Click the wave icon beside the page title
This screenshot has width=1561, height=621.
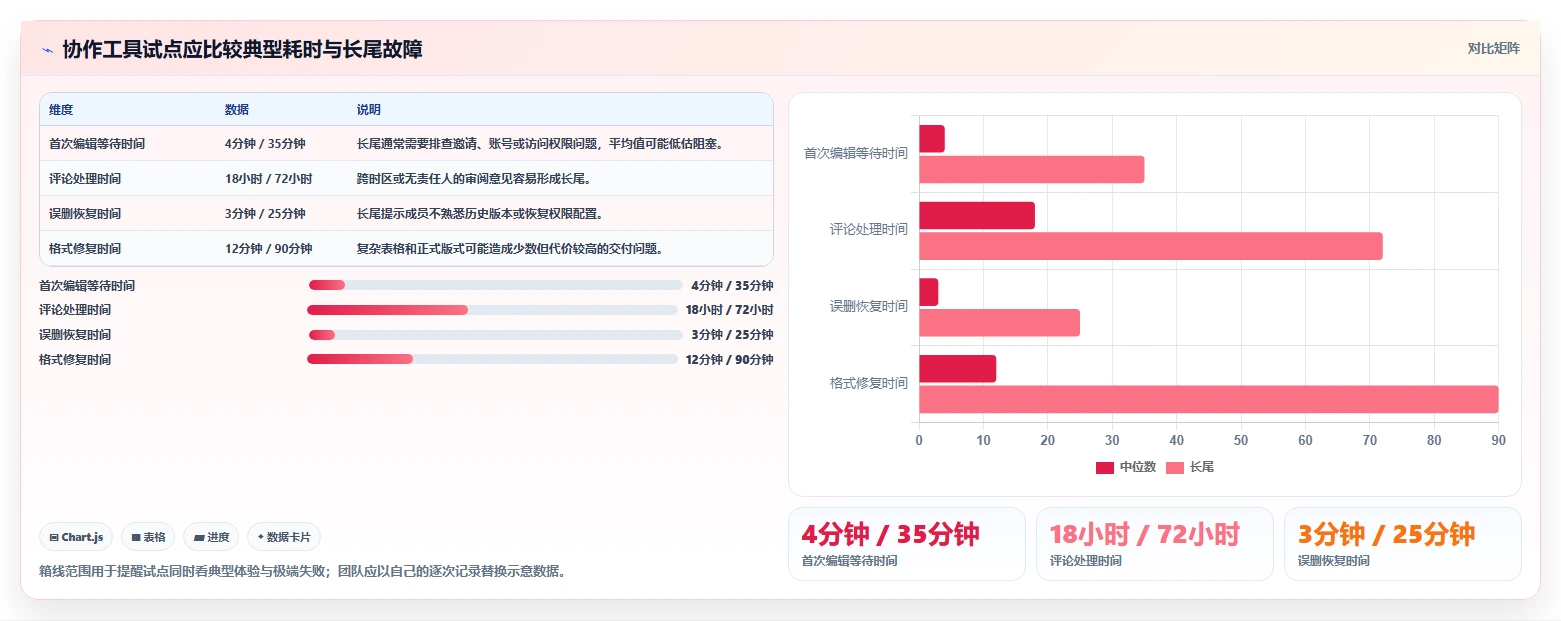point(47,50)
